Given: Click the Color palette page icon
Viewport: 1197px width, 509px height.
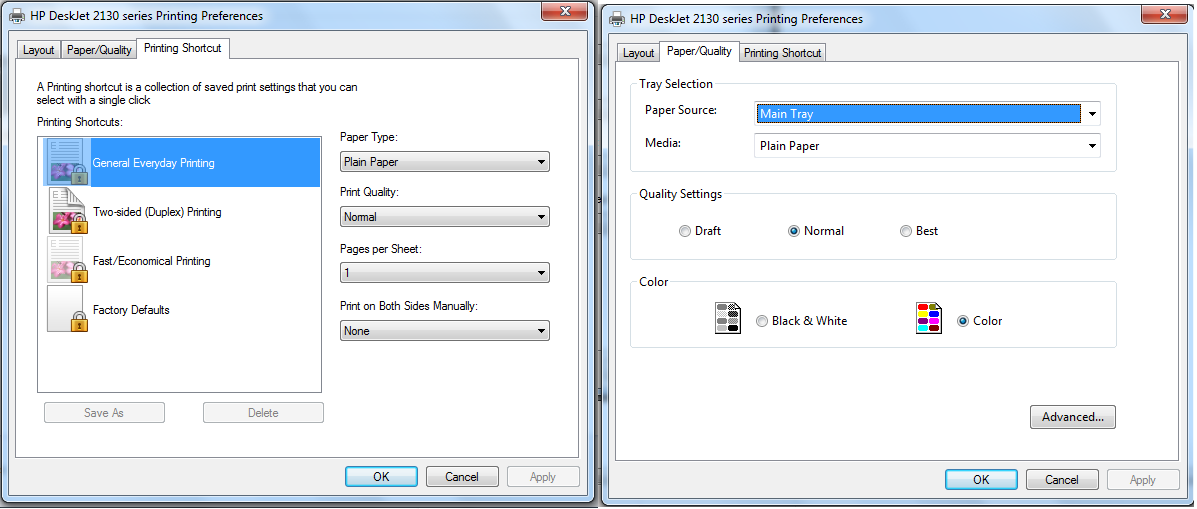Looking at the screenshot, I should tap(929, 318).
